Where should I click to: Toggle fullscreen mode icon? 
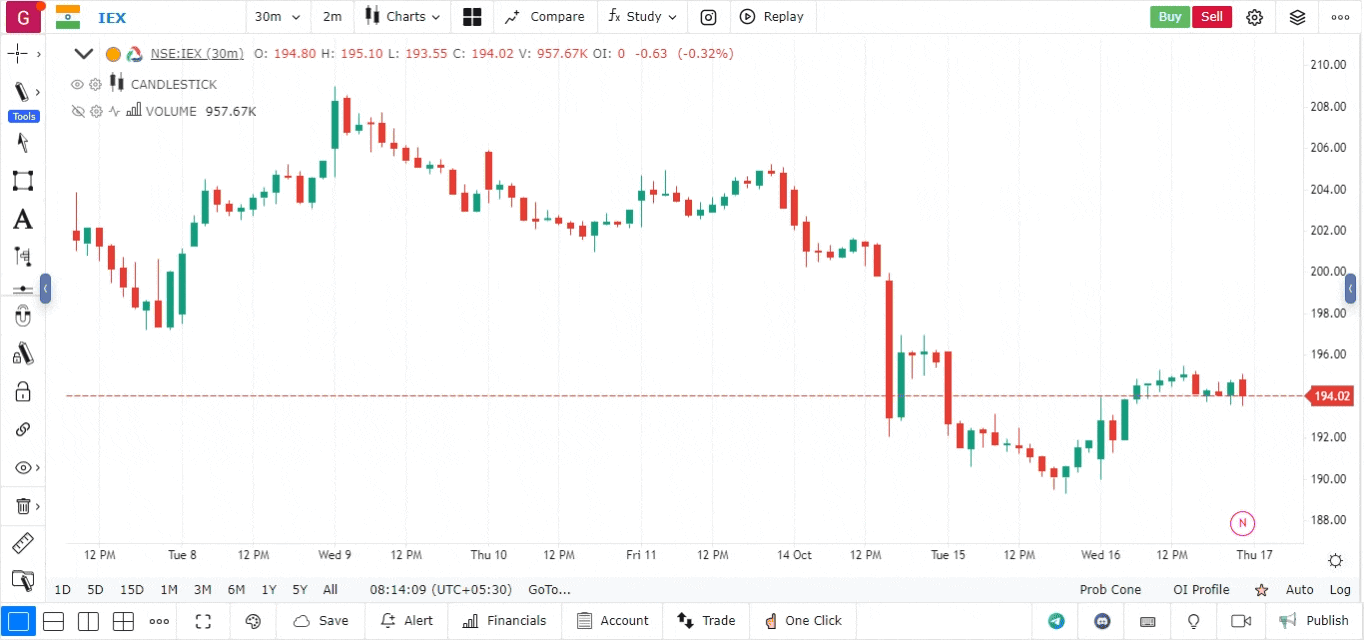[203, 621]
